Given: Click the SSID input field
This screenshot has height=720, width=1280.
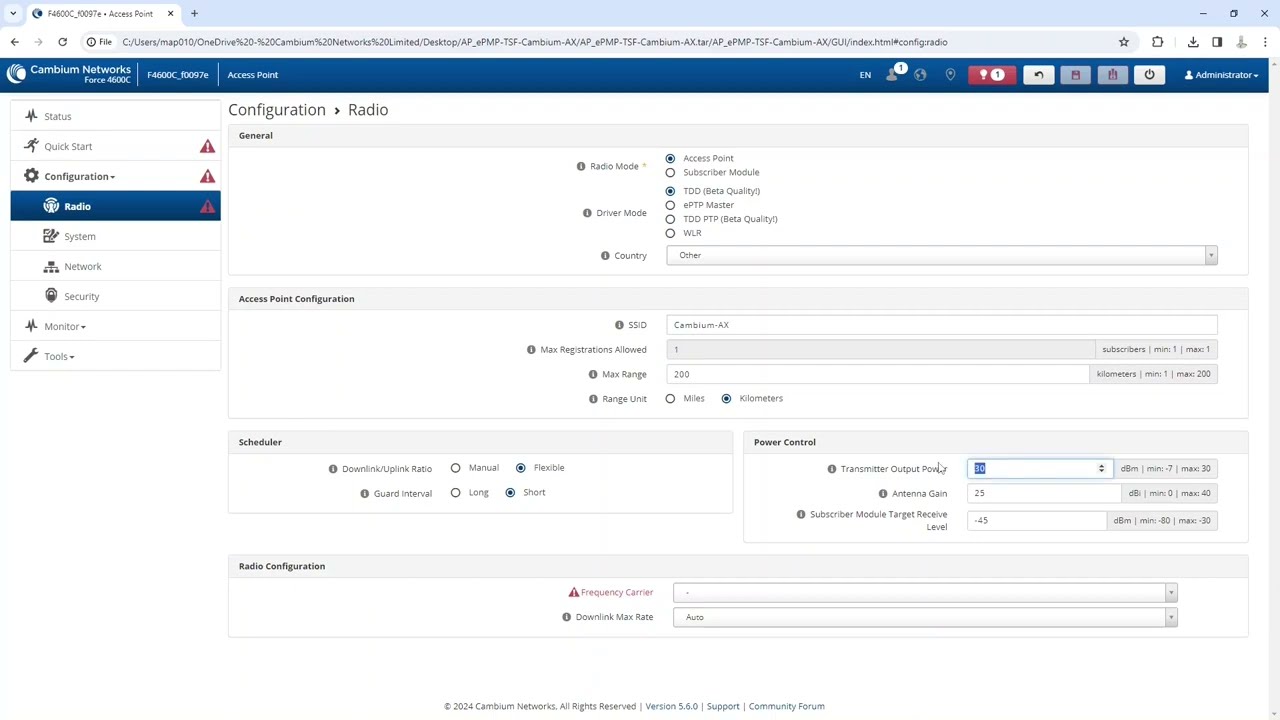Looking at the screenshot, I should [x=942, y=325].
